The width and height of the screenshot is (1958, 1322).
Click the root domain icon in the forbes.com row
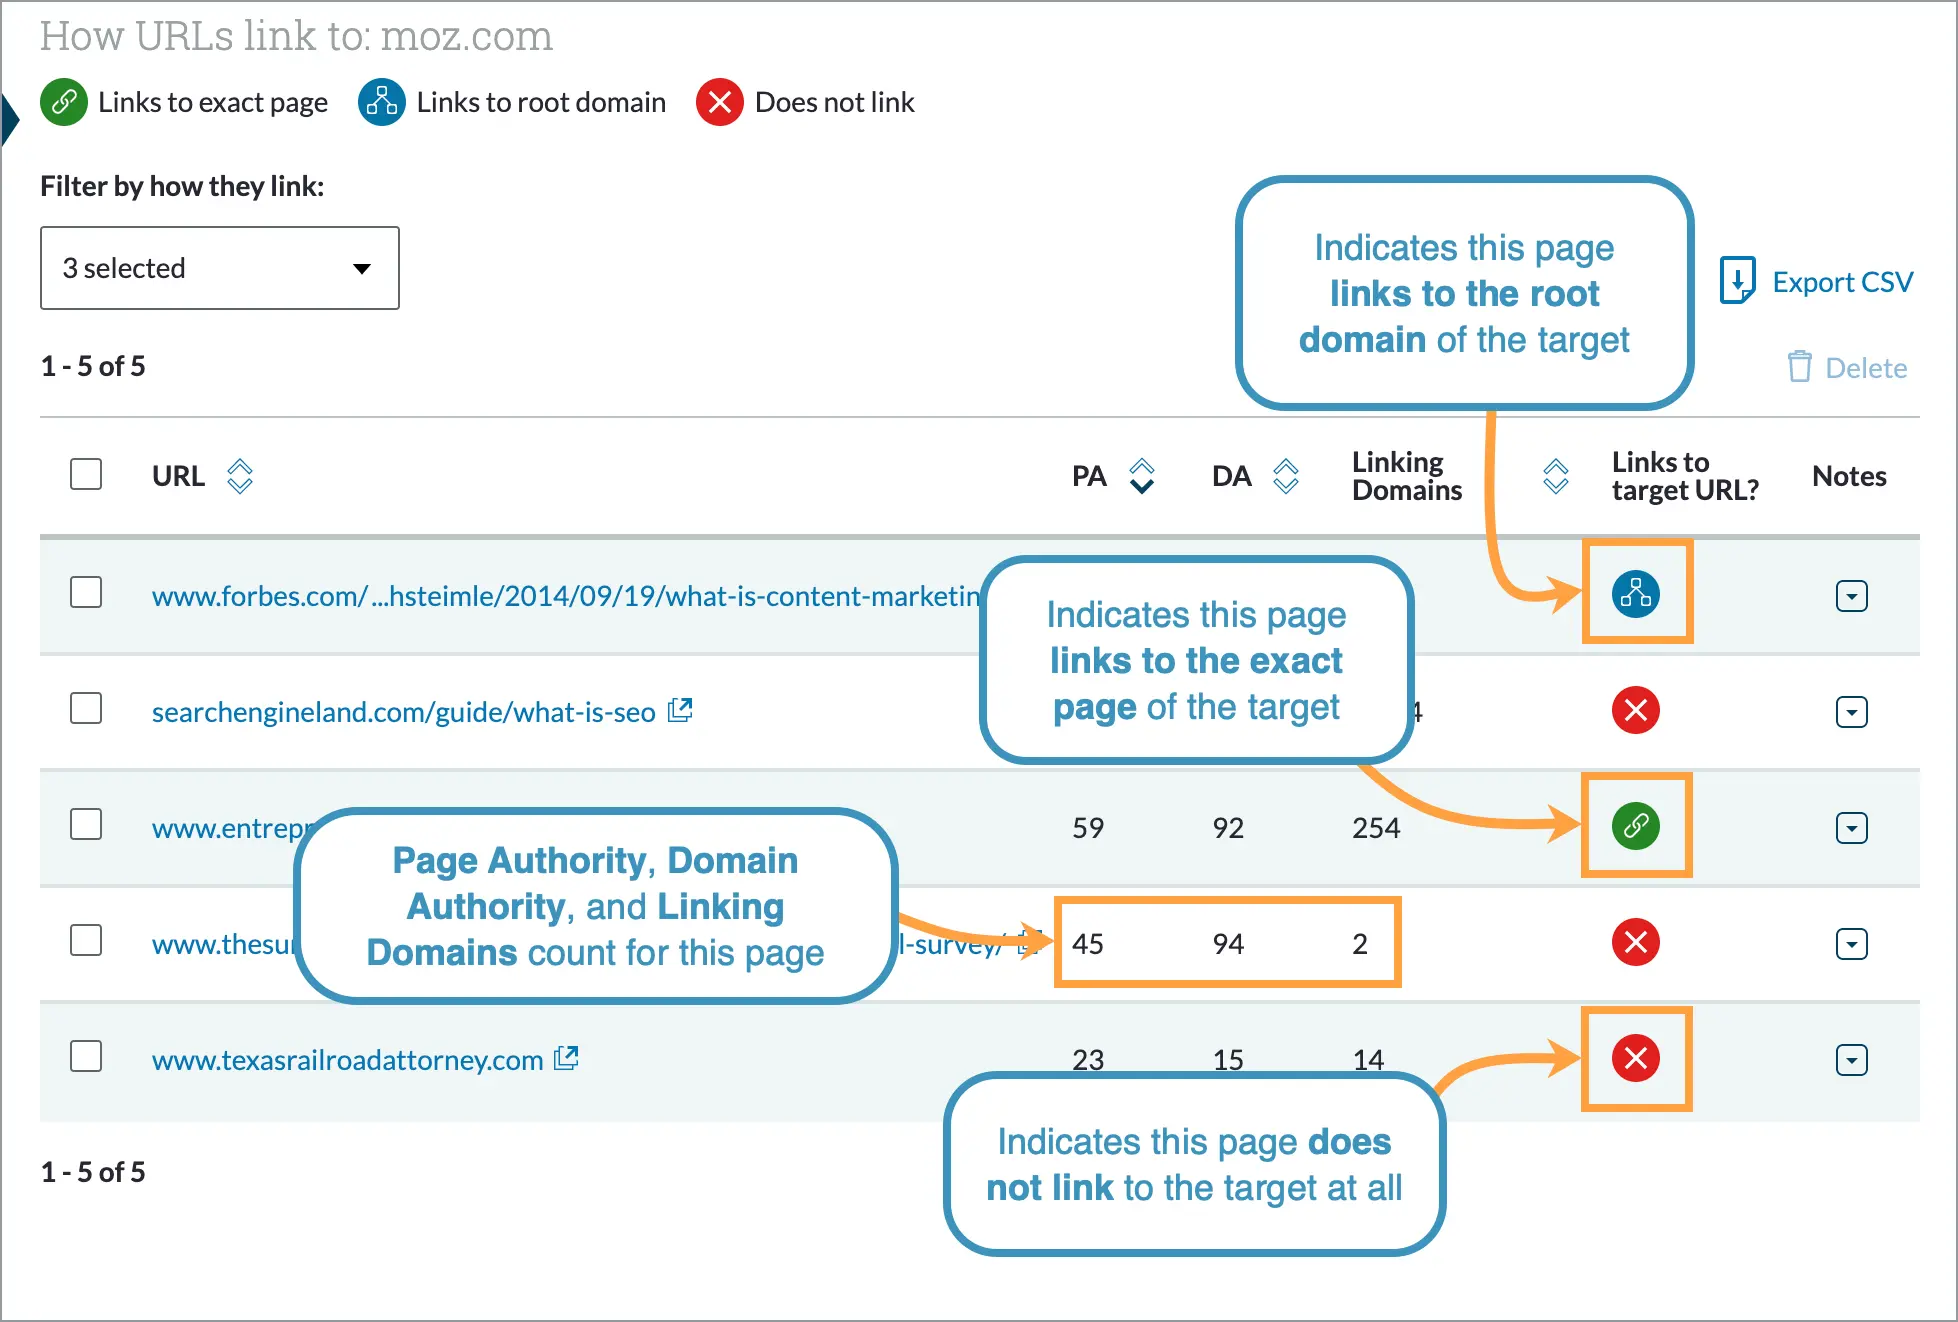(x=1636, y=594)
